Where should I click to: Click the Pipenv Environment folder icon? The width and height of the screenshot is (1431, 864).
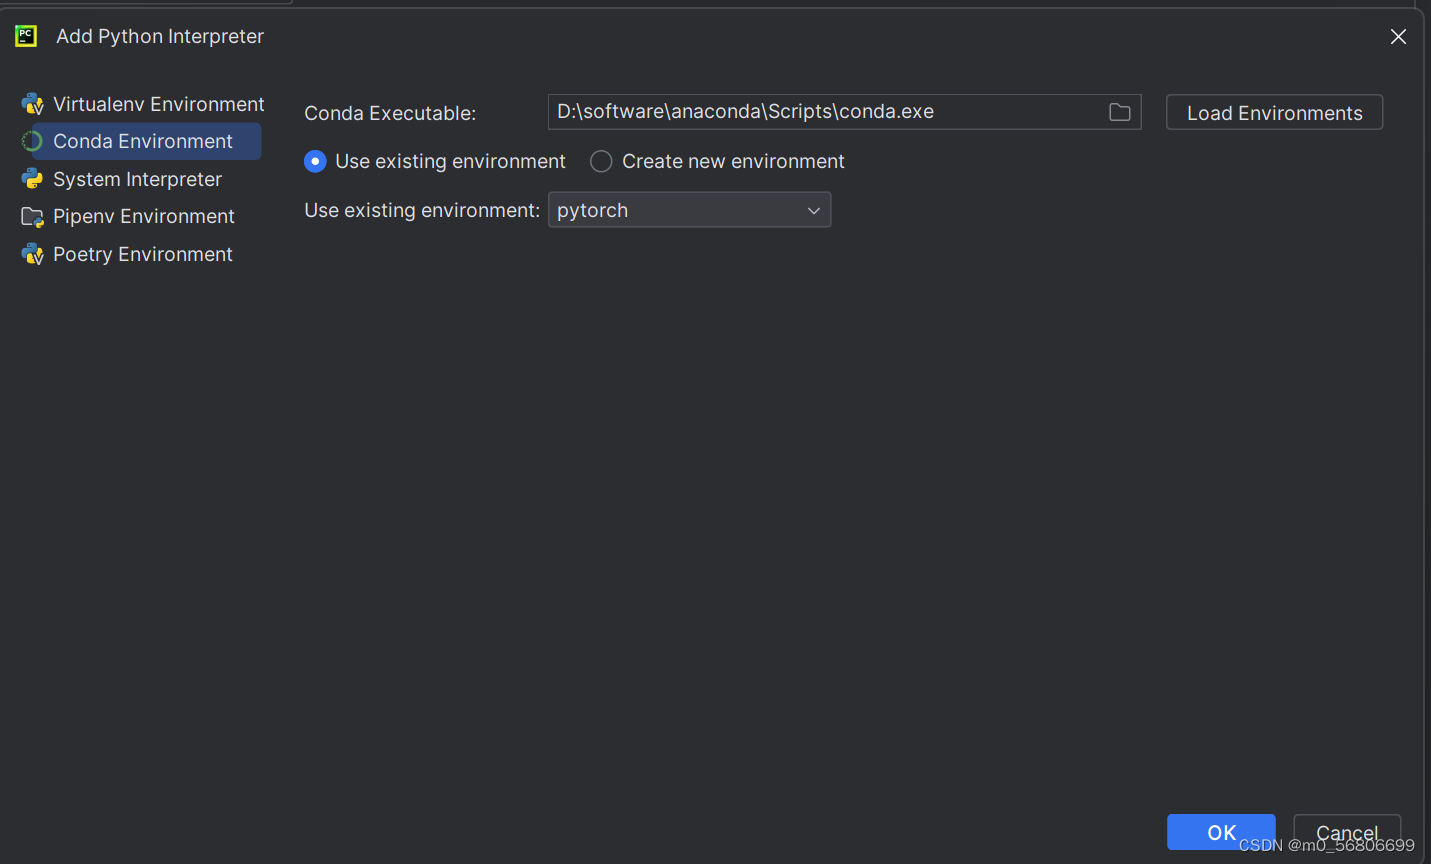(32, 216)
